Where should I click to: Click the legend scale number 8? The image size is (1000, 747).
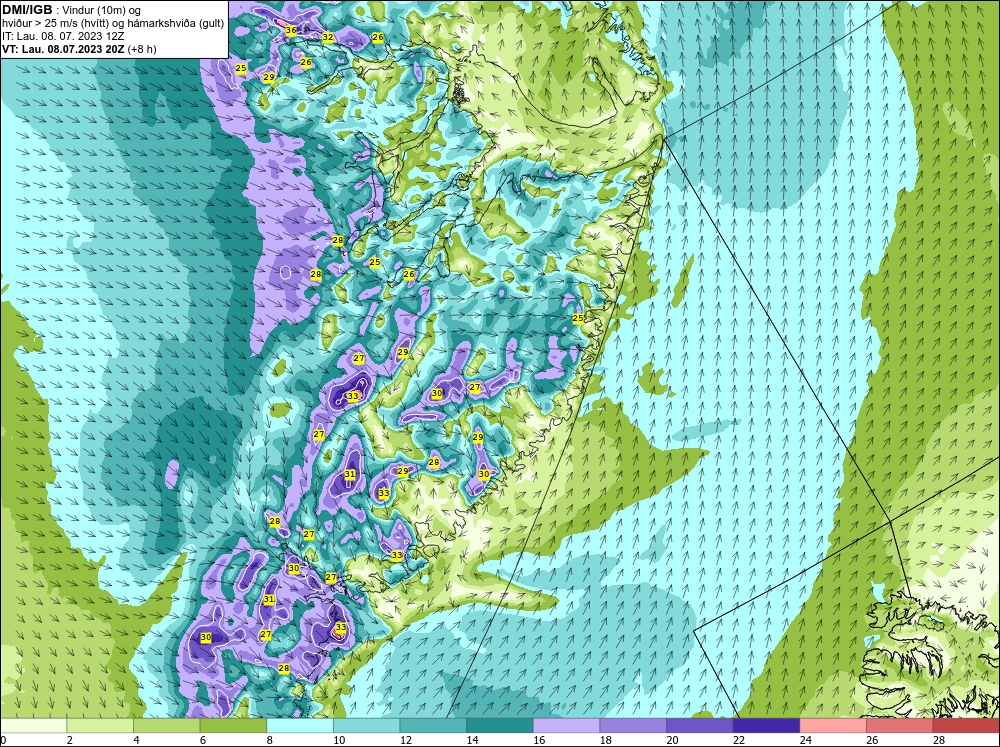(269, 740)
